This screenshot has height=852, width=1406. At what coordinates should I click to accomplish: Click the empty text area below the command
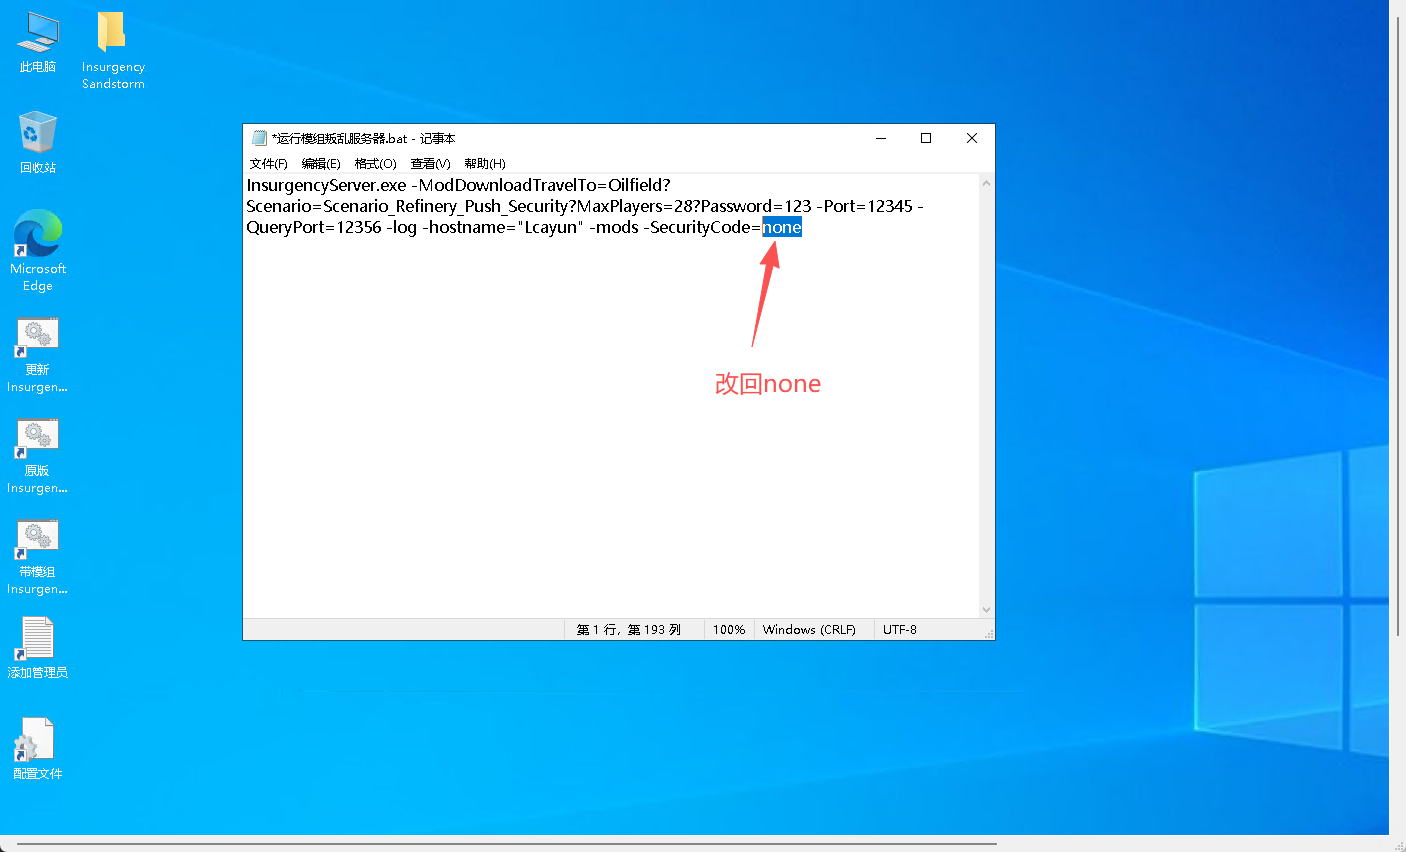pyautogui.click(x=610, y=430)
